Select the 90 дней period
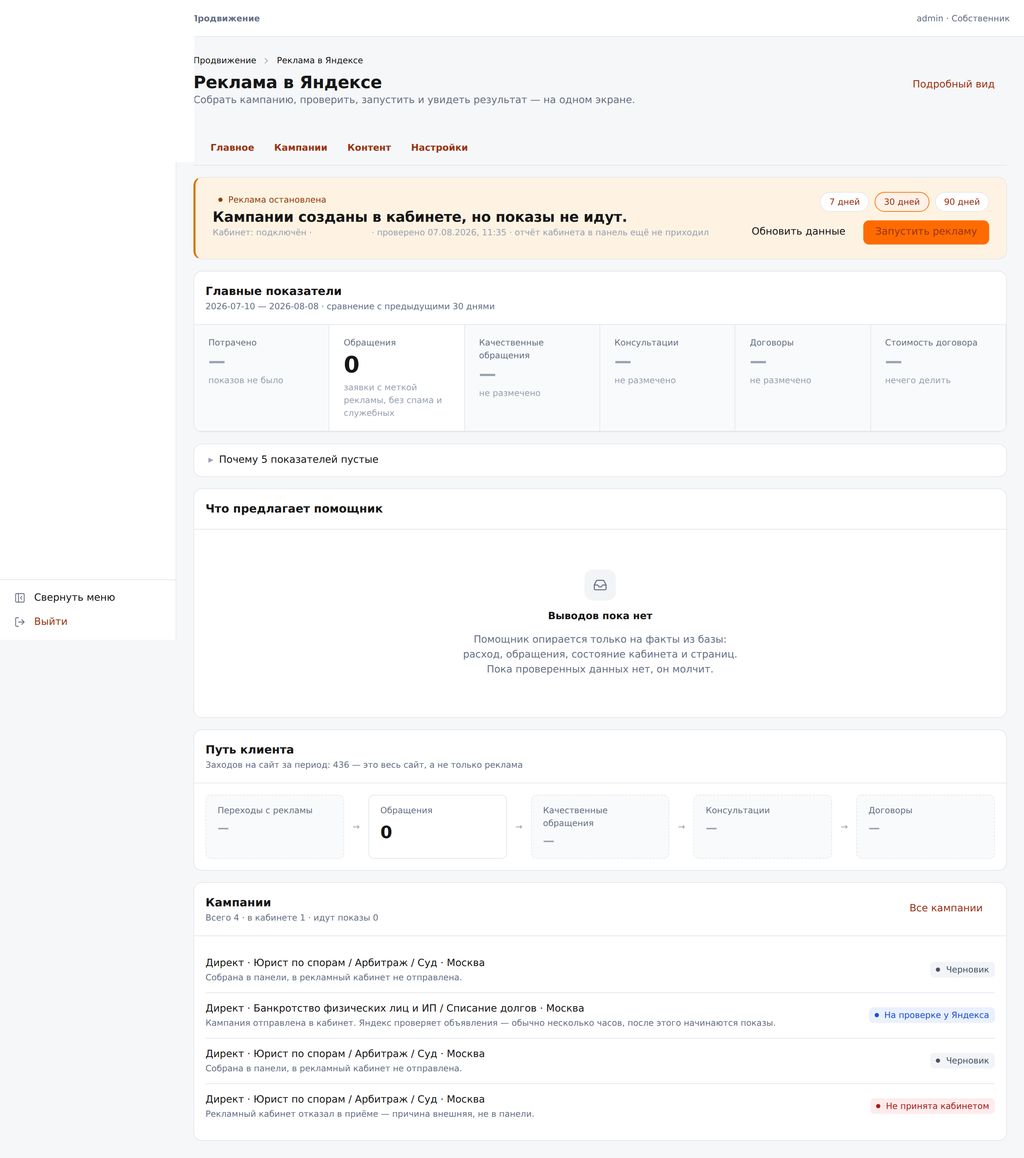 961,202
